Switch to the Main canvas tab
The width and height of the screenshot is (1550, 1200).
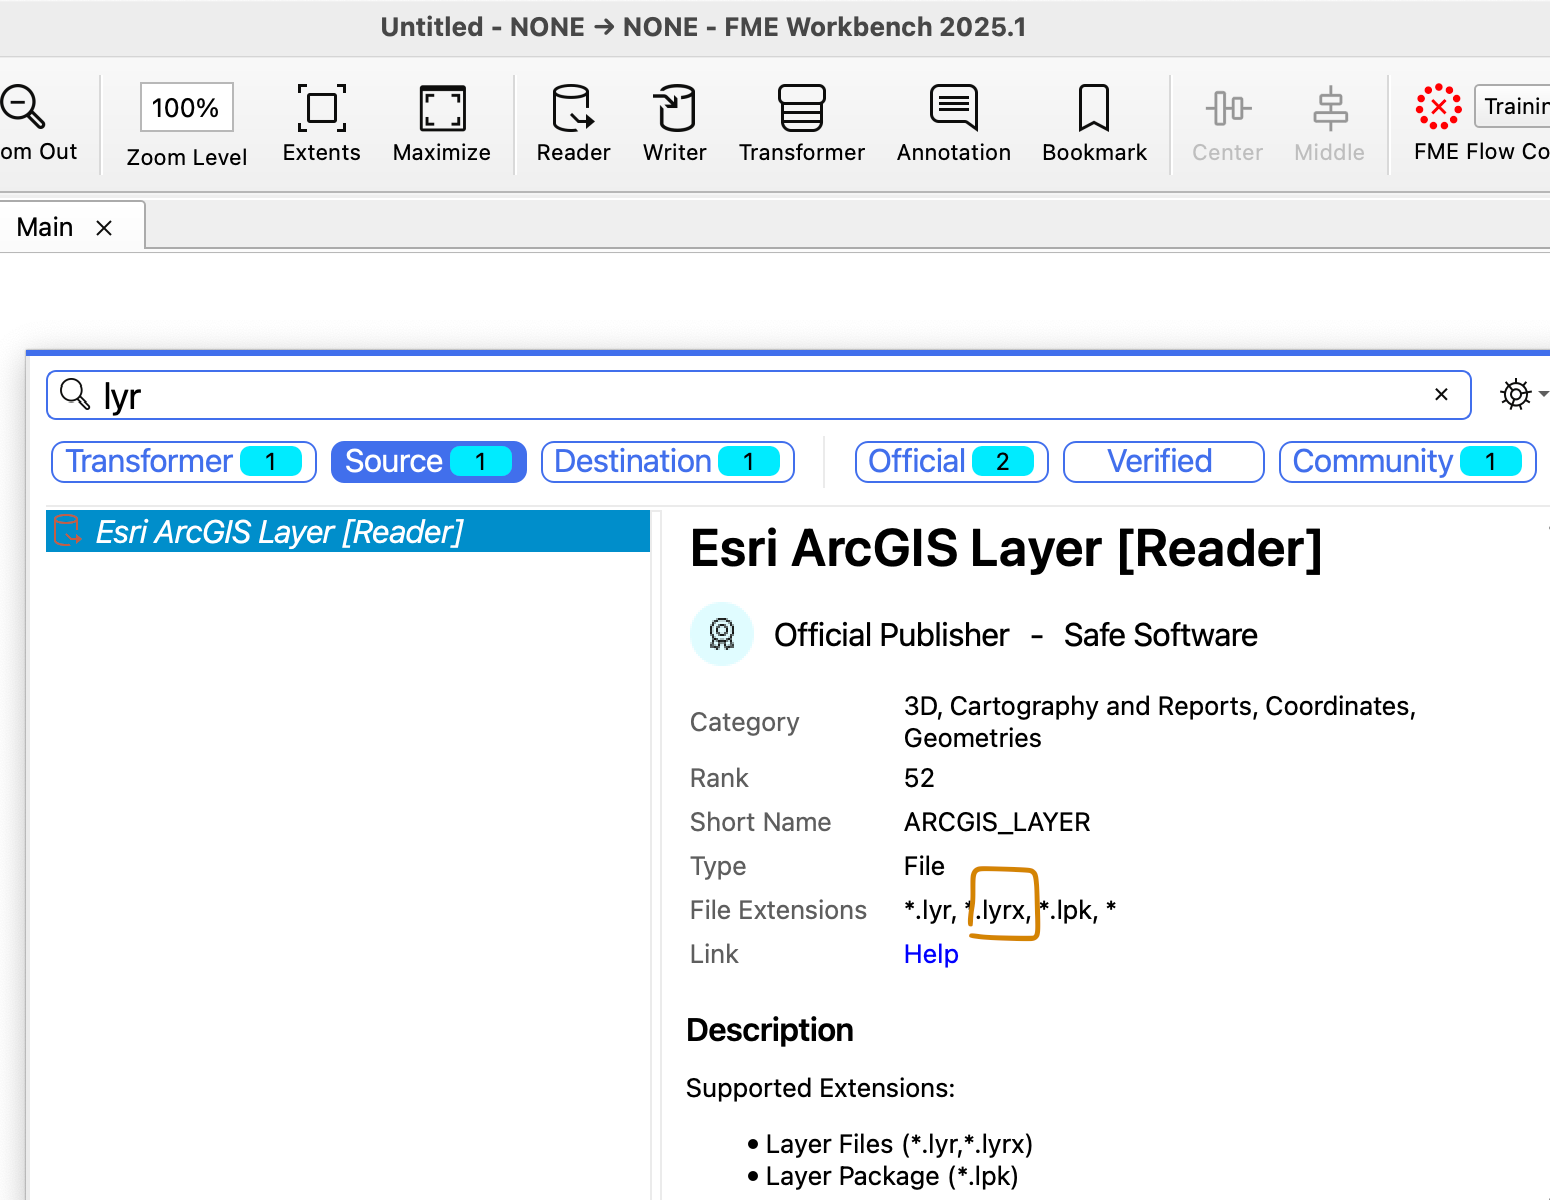(x=45, y=227)
